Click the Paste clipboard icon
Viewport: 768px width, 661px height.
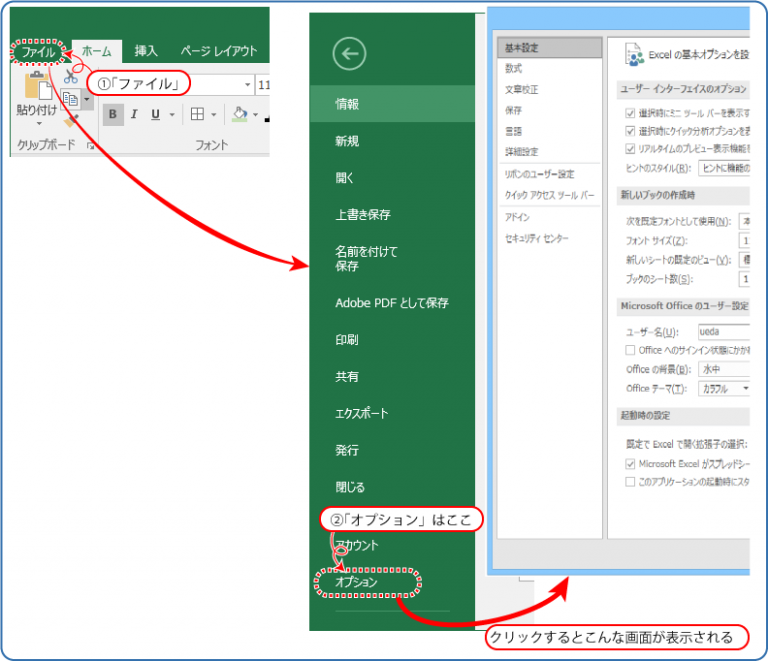coord(38,86)
